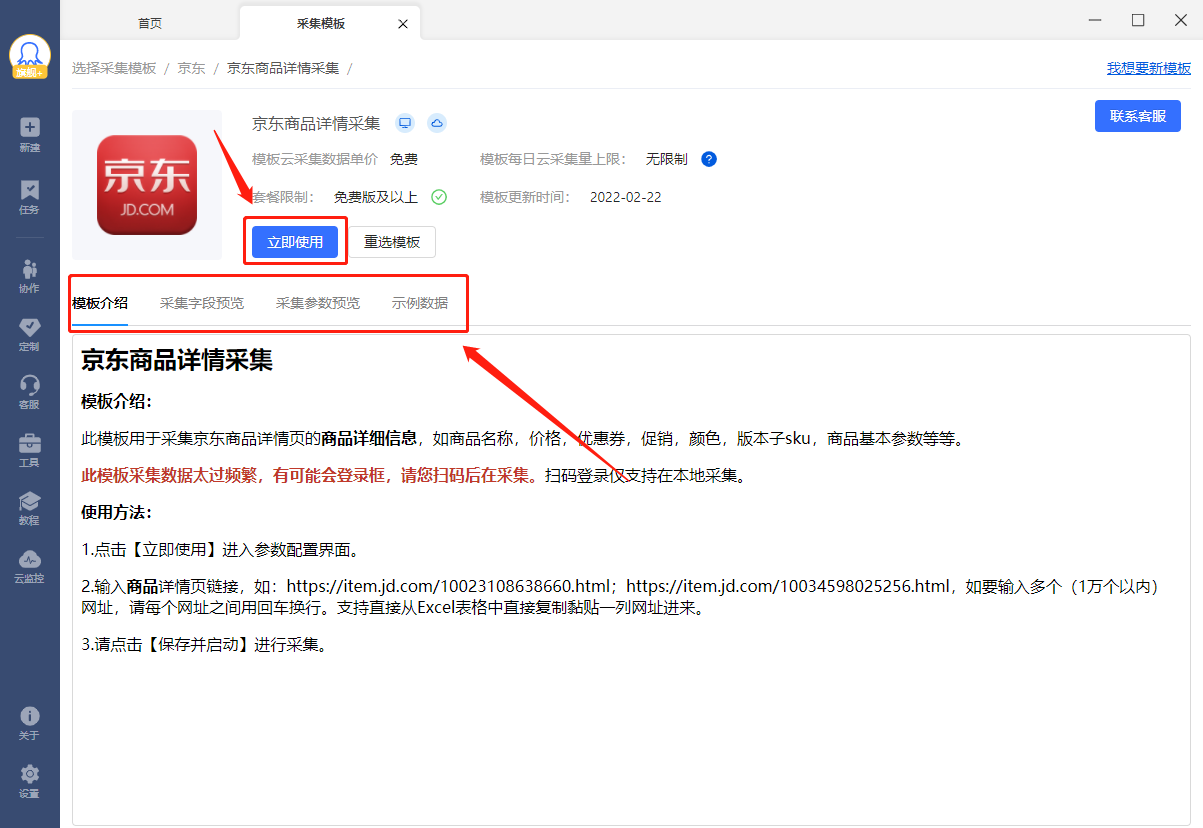Open 客服 (Customer service) headset icon
1203x828 pixels.
[x=30, y=392]
